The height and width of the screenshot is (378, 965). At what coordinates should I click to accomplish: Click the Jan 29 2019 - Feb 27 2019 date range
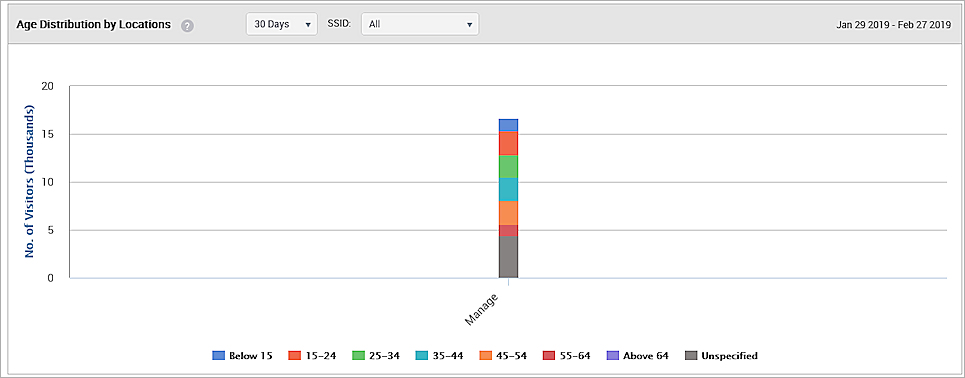pyautogui.click(x=894, y=25)
